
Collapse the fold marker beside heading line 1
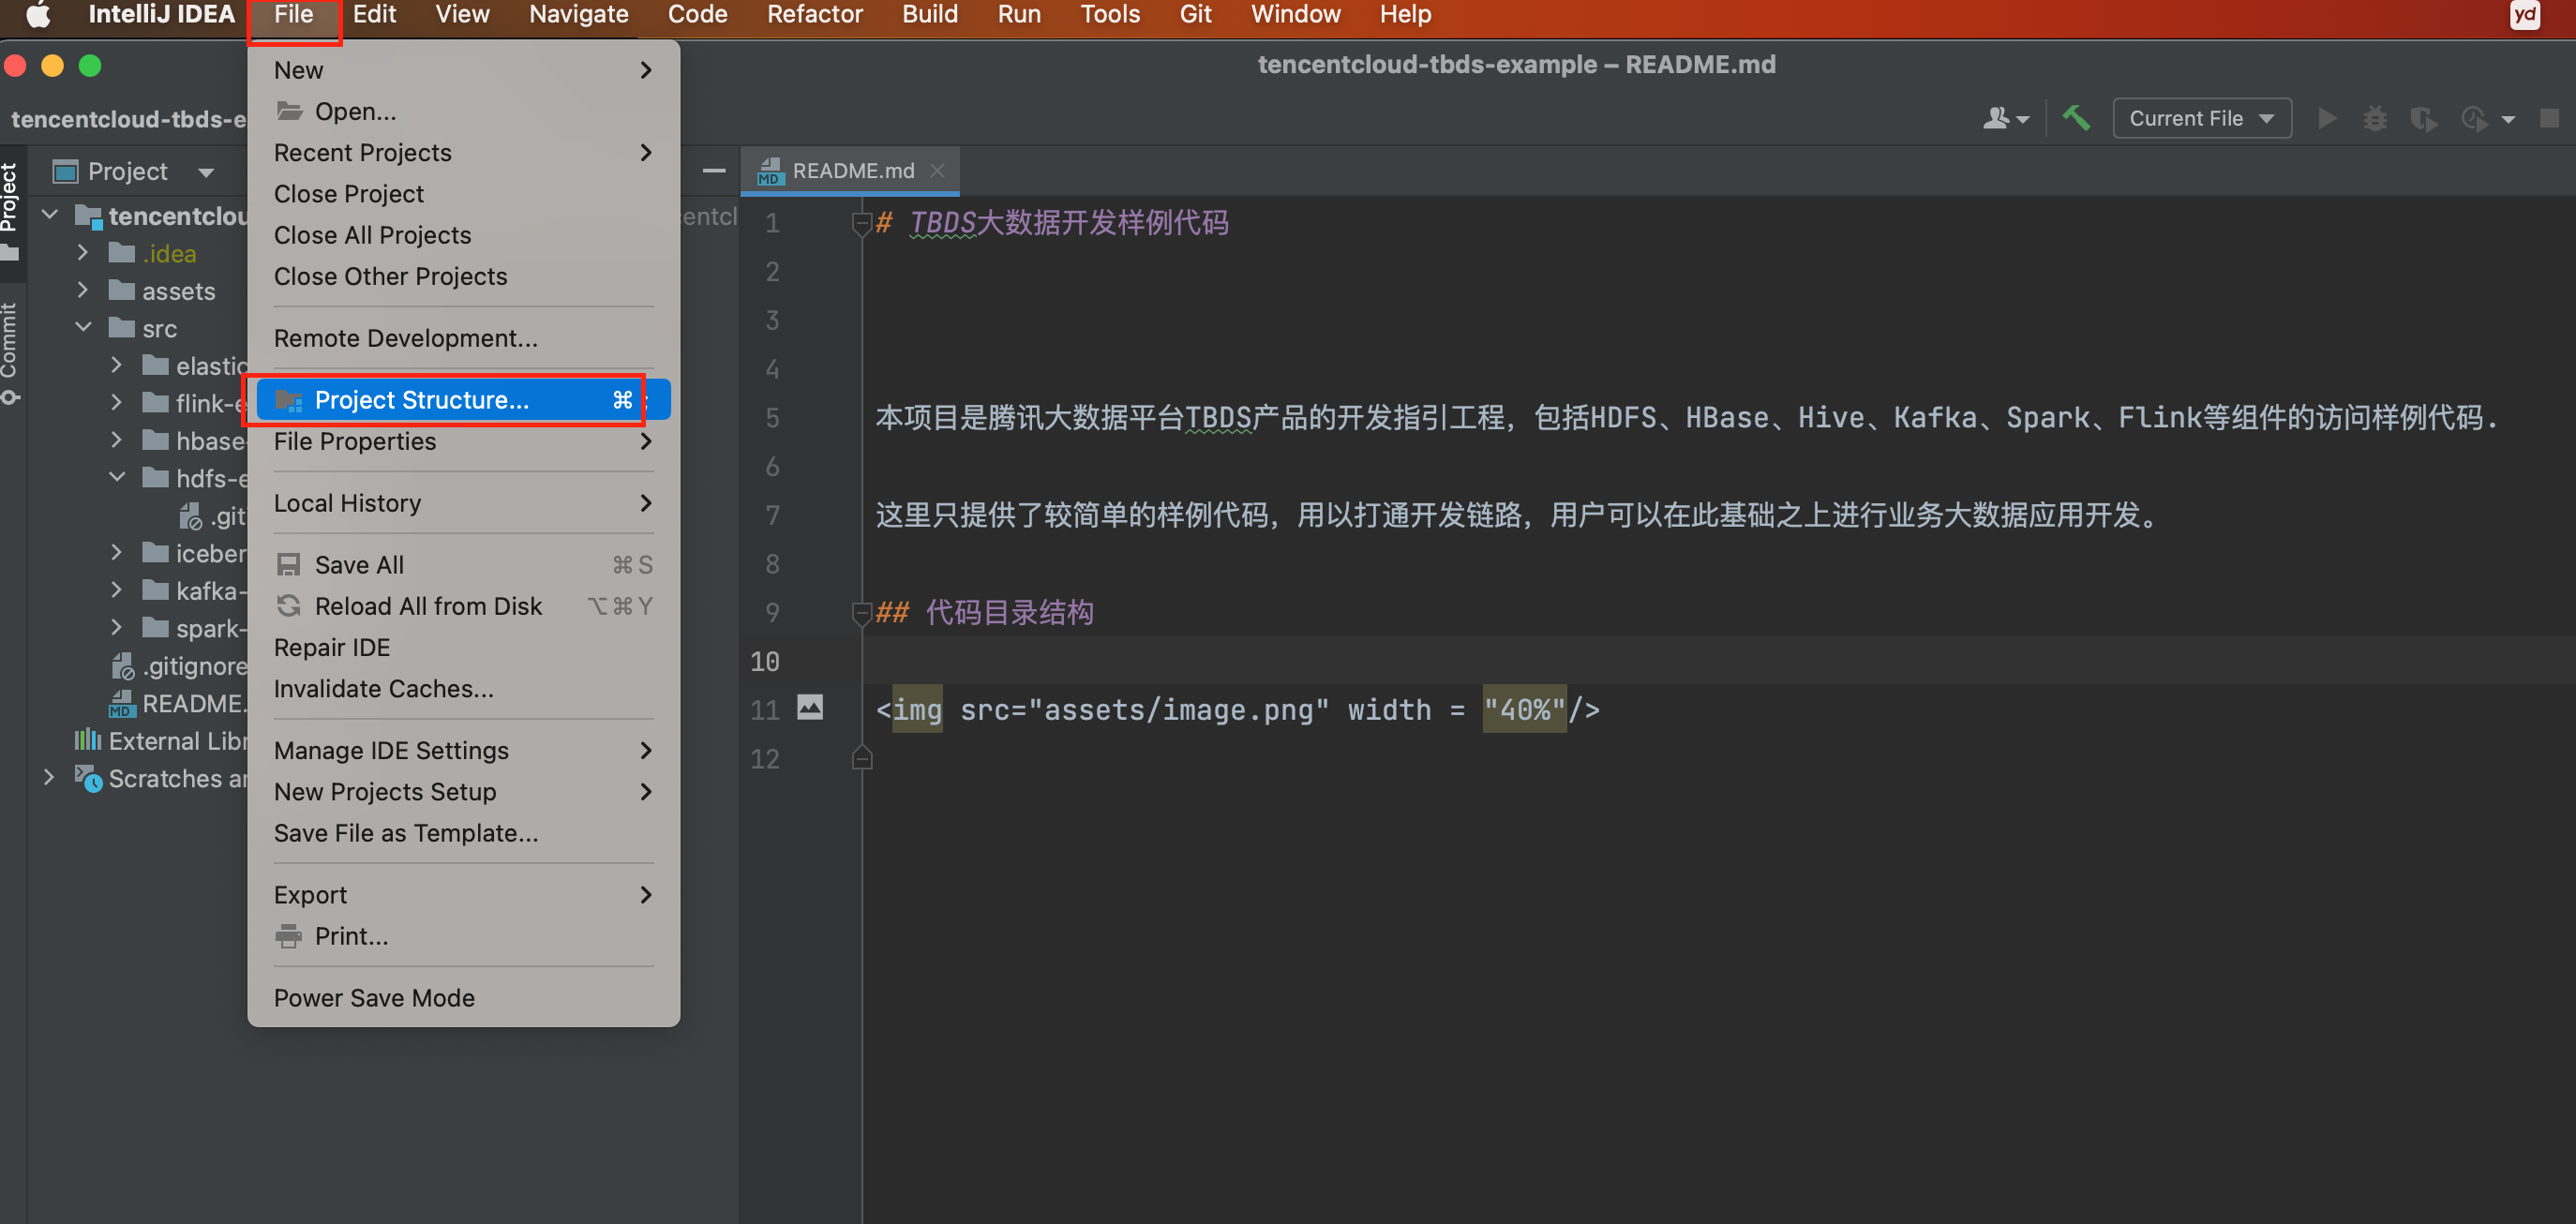(x=861, y=223)
